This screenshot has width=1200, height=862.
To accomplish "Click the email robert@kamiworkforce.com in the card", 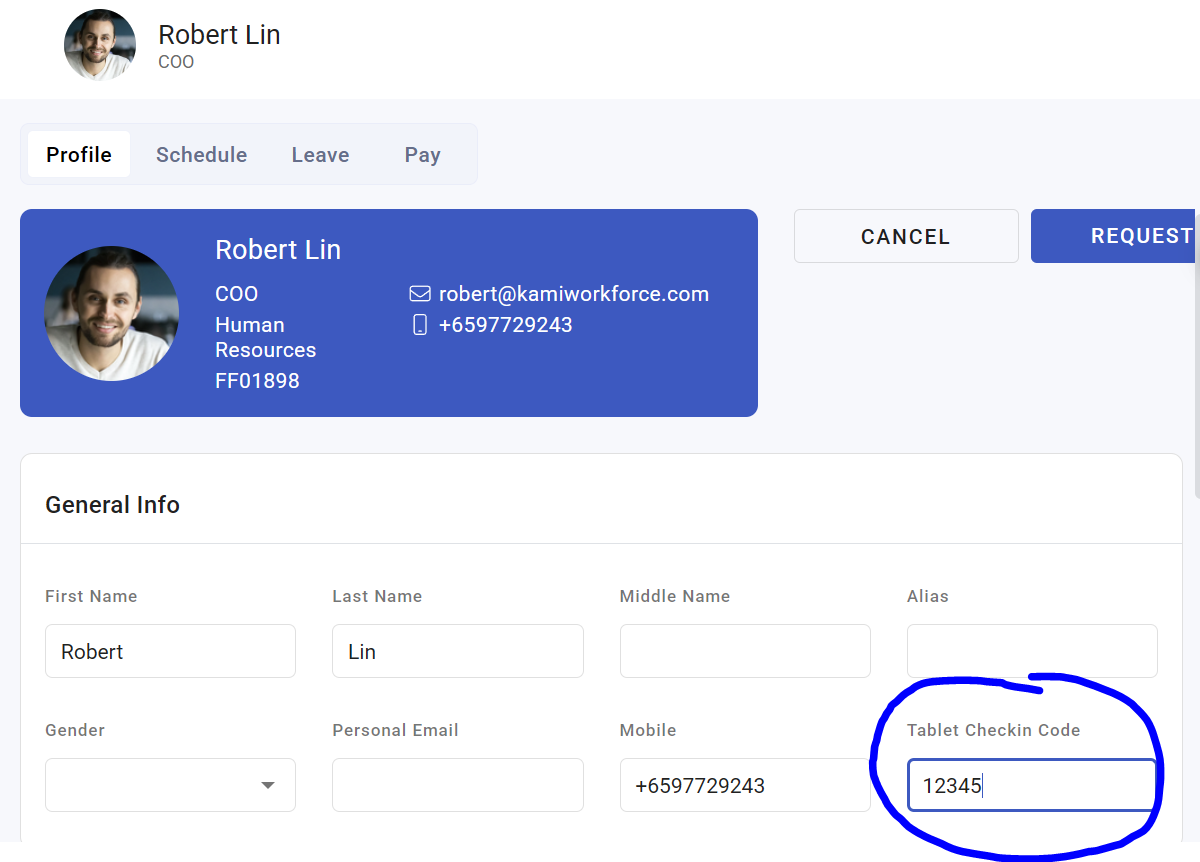I will 574,294.
